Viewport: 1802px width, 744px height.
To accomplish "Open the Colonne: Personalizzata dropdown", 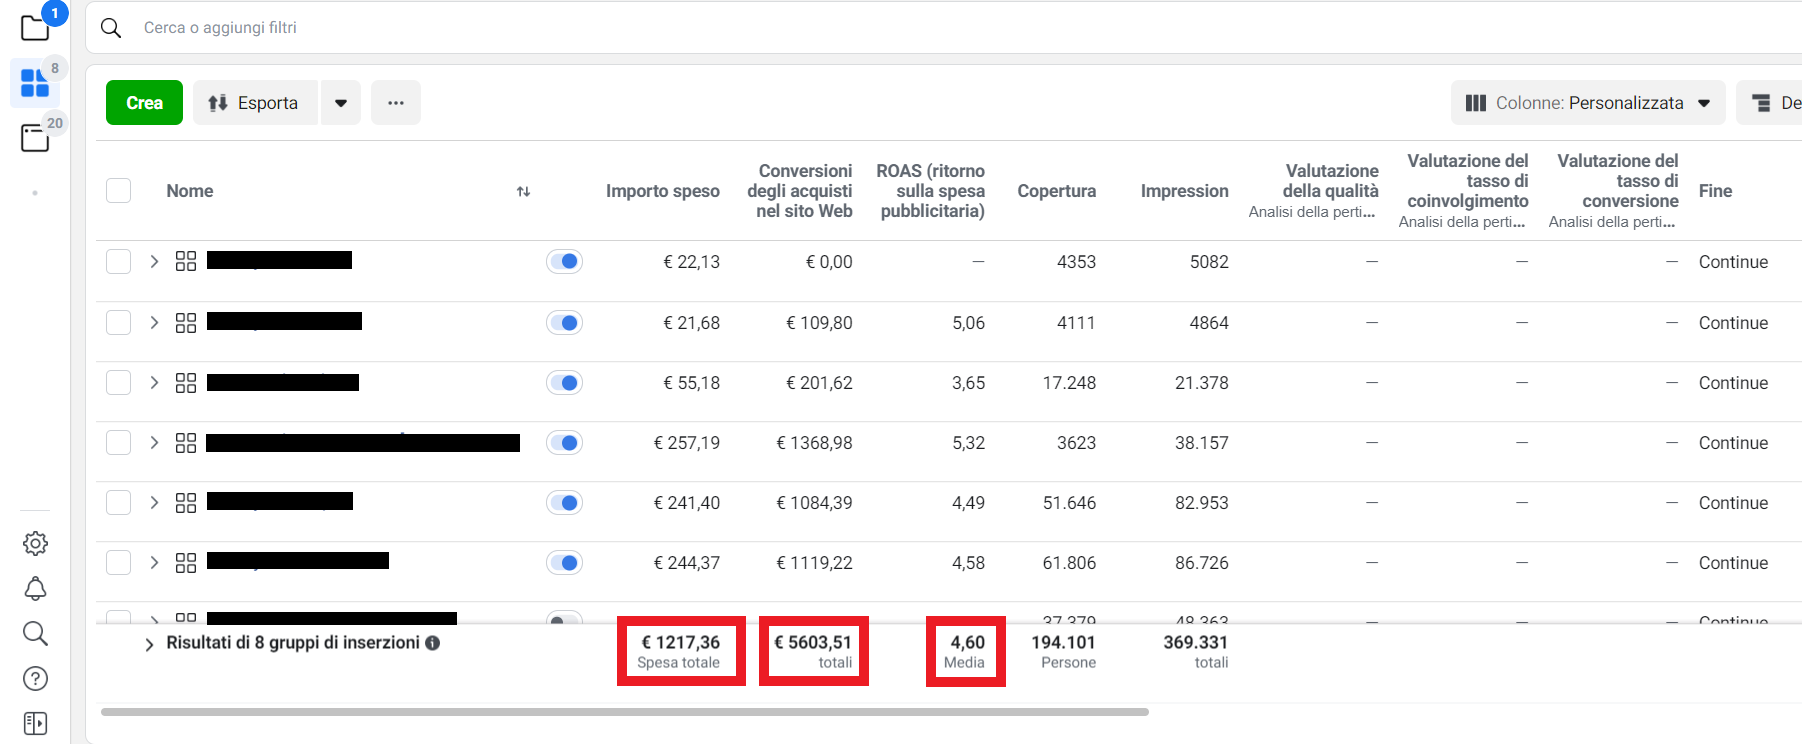I will pos(1587,103).
